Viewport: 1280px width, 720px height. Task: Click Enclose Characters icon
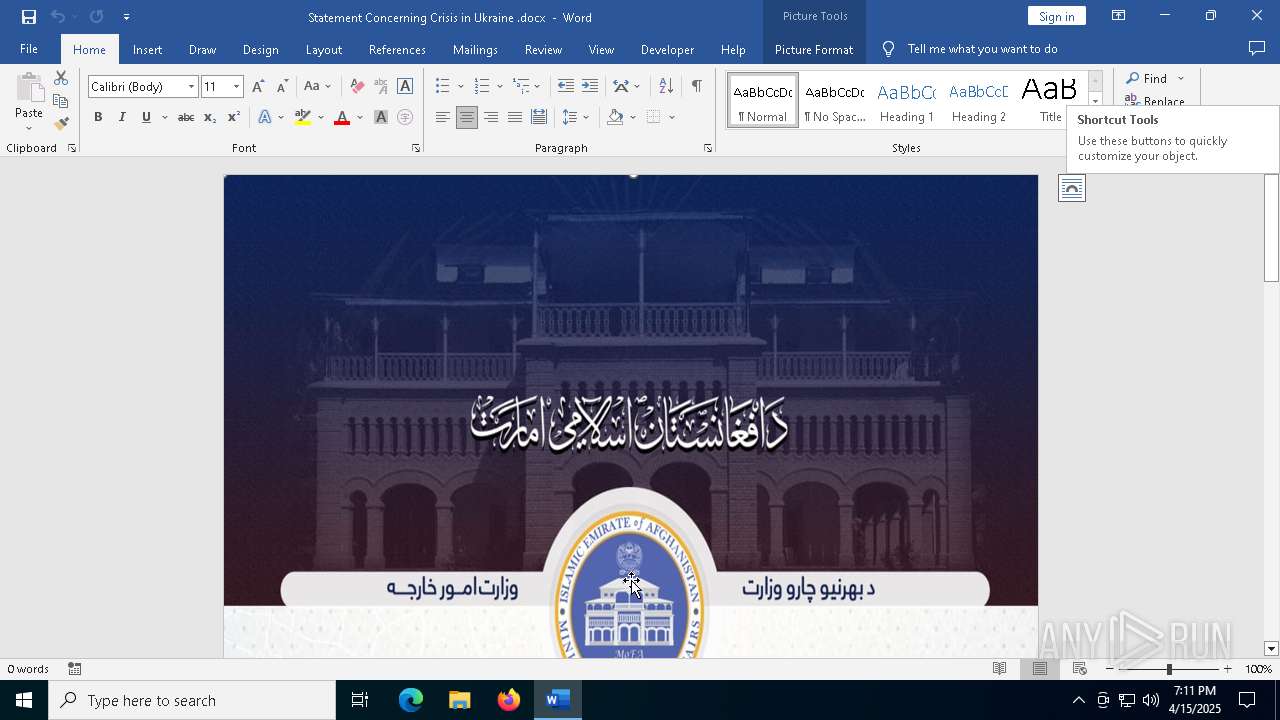coord(405,118)
